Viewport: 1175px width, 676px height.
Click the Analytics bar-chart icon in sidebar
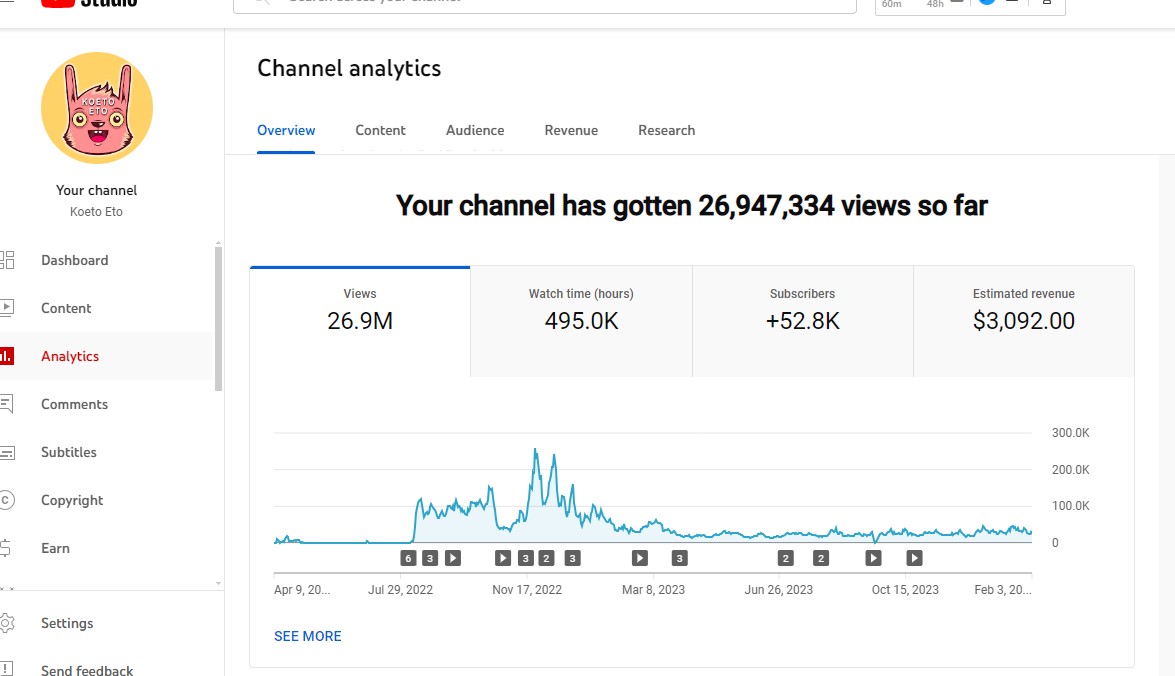coord(7,356)
